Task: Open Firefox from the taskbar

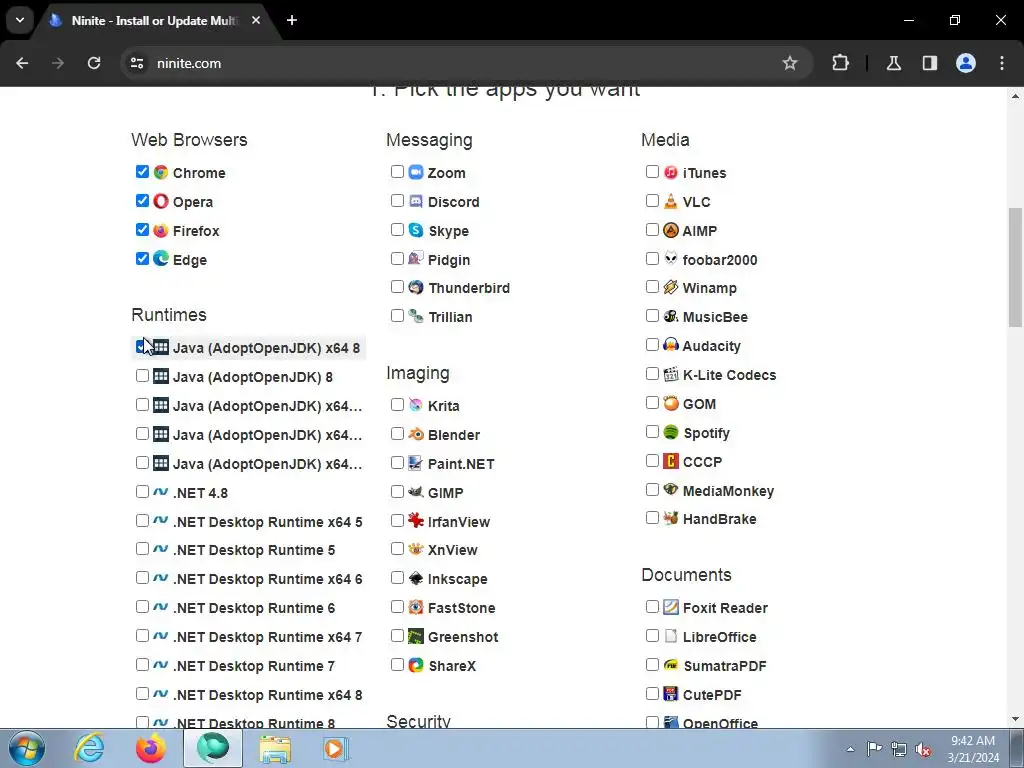Action: pyautogui.click(x=151, y=748)
